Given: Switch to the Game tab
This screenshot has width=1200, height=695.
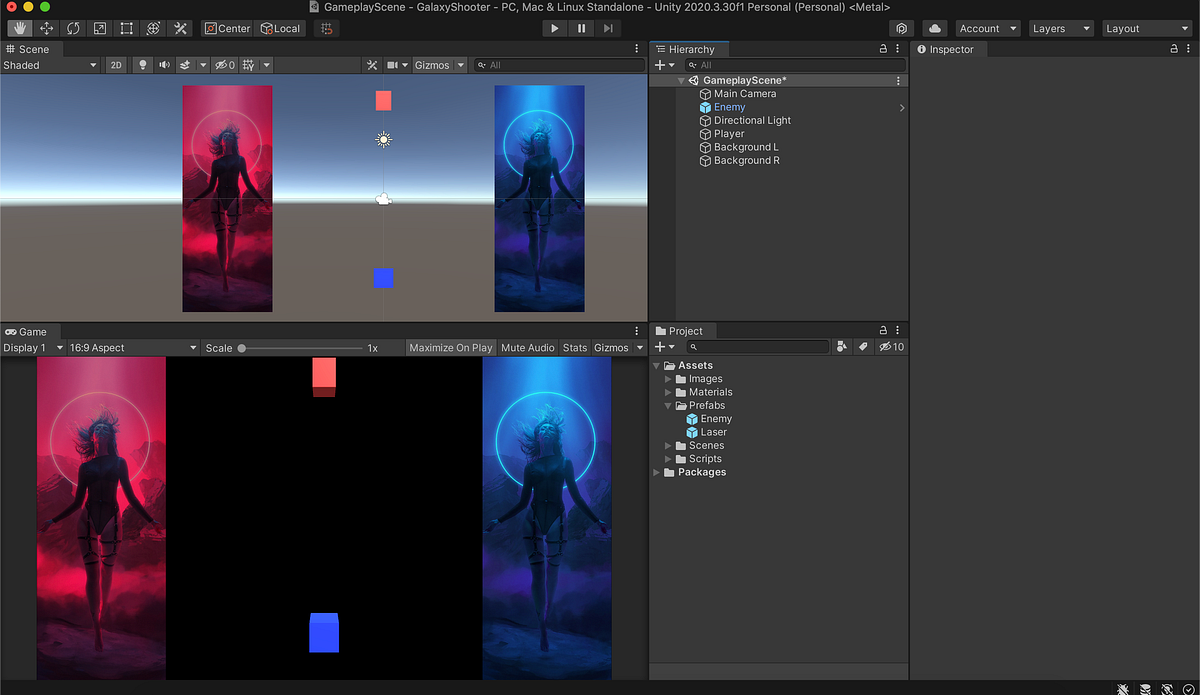Looking at the screenshot, I should click(x=25, y=331).
